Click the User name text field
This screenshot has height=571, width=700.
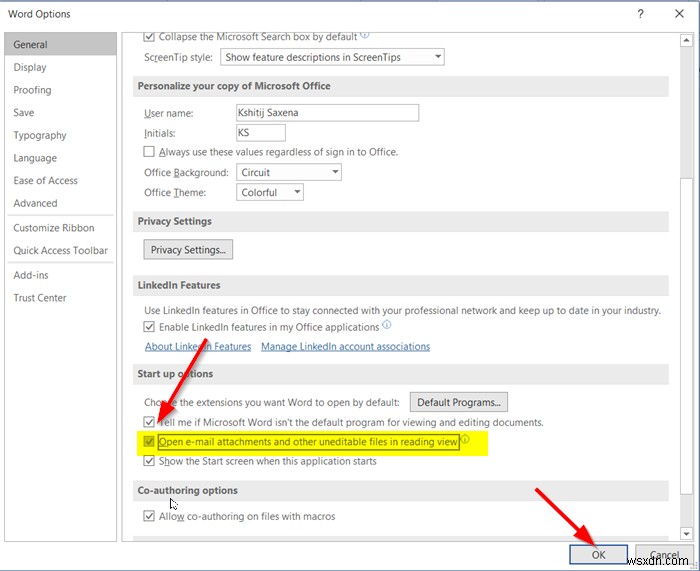pyautogui.click(x=326, y=113)
